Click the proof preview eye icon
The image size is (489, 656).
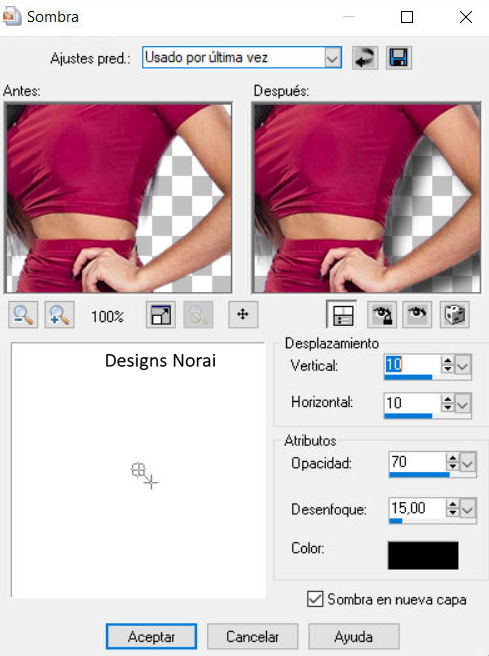417,315
